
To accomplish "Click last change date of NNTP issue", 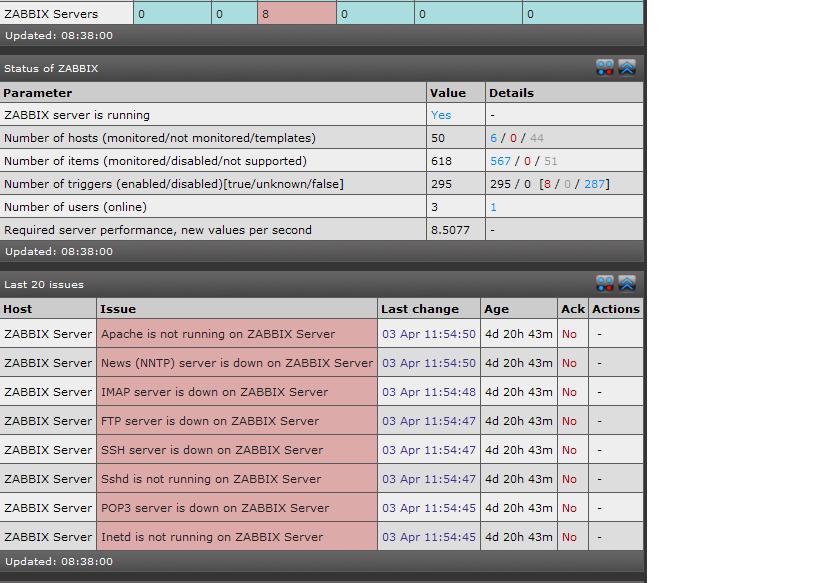I will [429, 363].
